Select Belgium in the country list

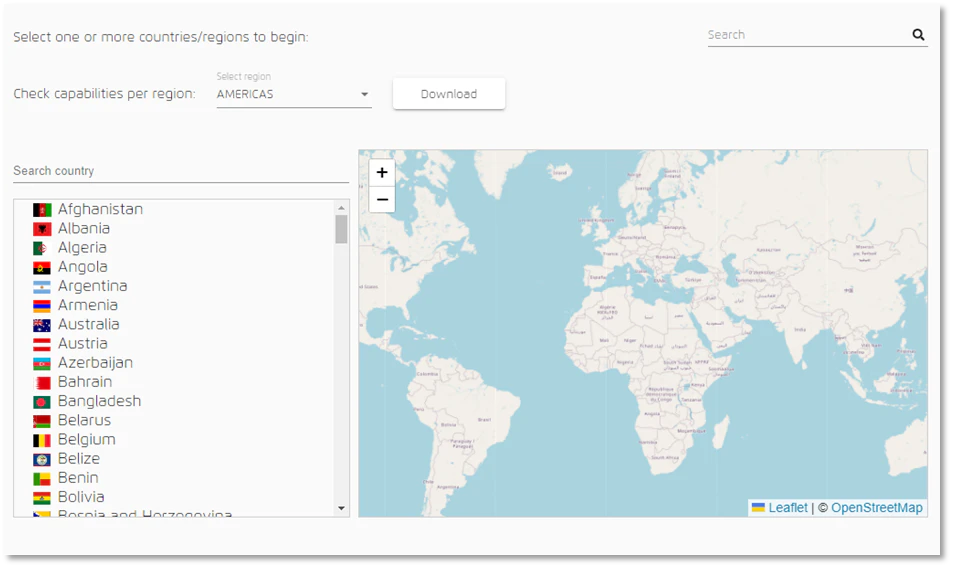tap(87, 440)
